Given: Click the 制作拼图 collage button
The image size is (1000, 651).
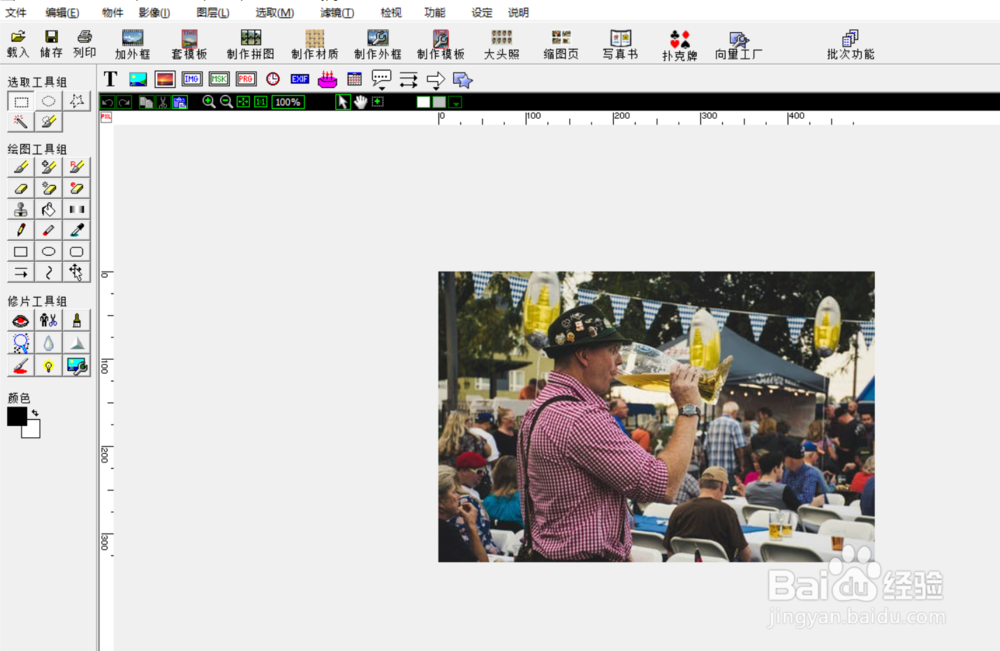Looking at the screenshot, I should point(251,45).
